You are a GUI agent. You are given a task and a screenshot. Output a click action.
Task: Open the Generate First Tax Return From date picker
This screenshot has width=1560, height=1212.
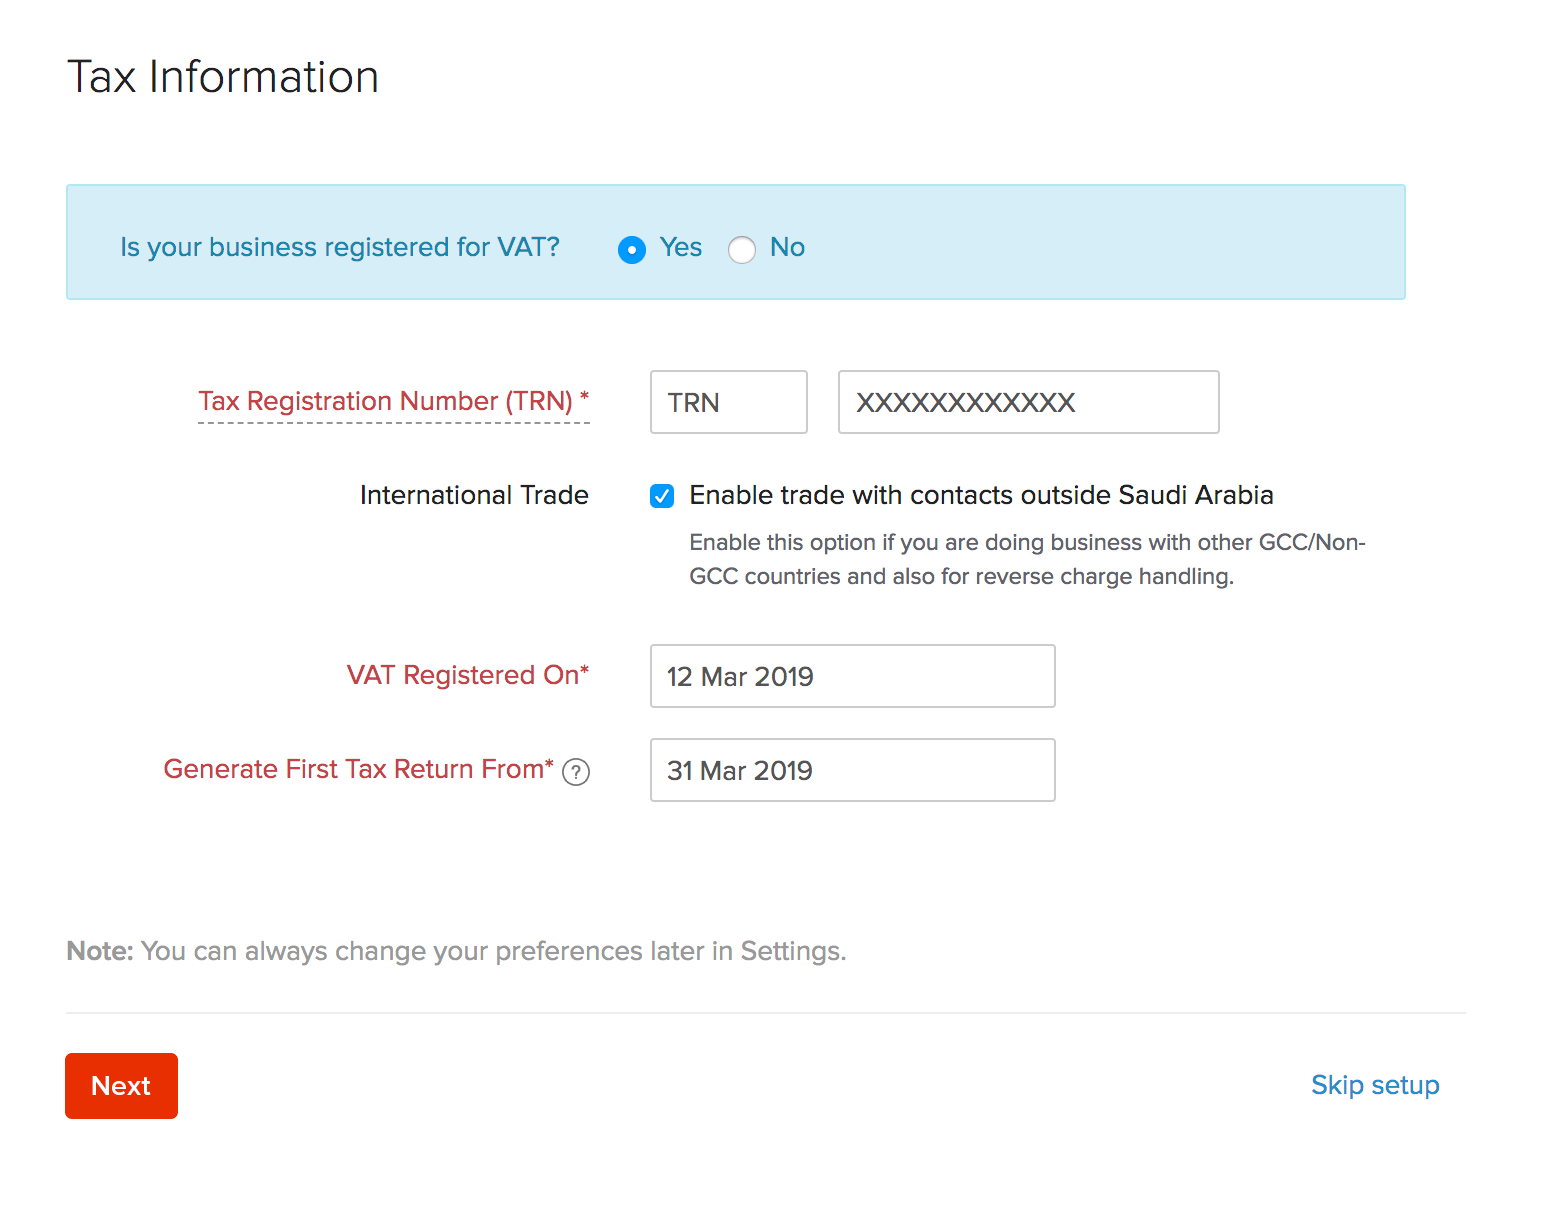[x=852, y=770]
